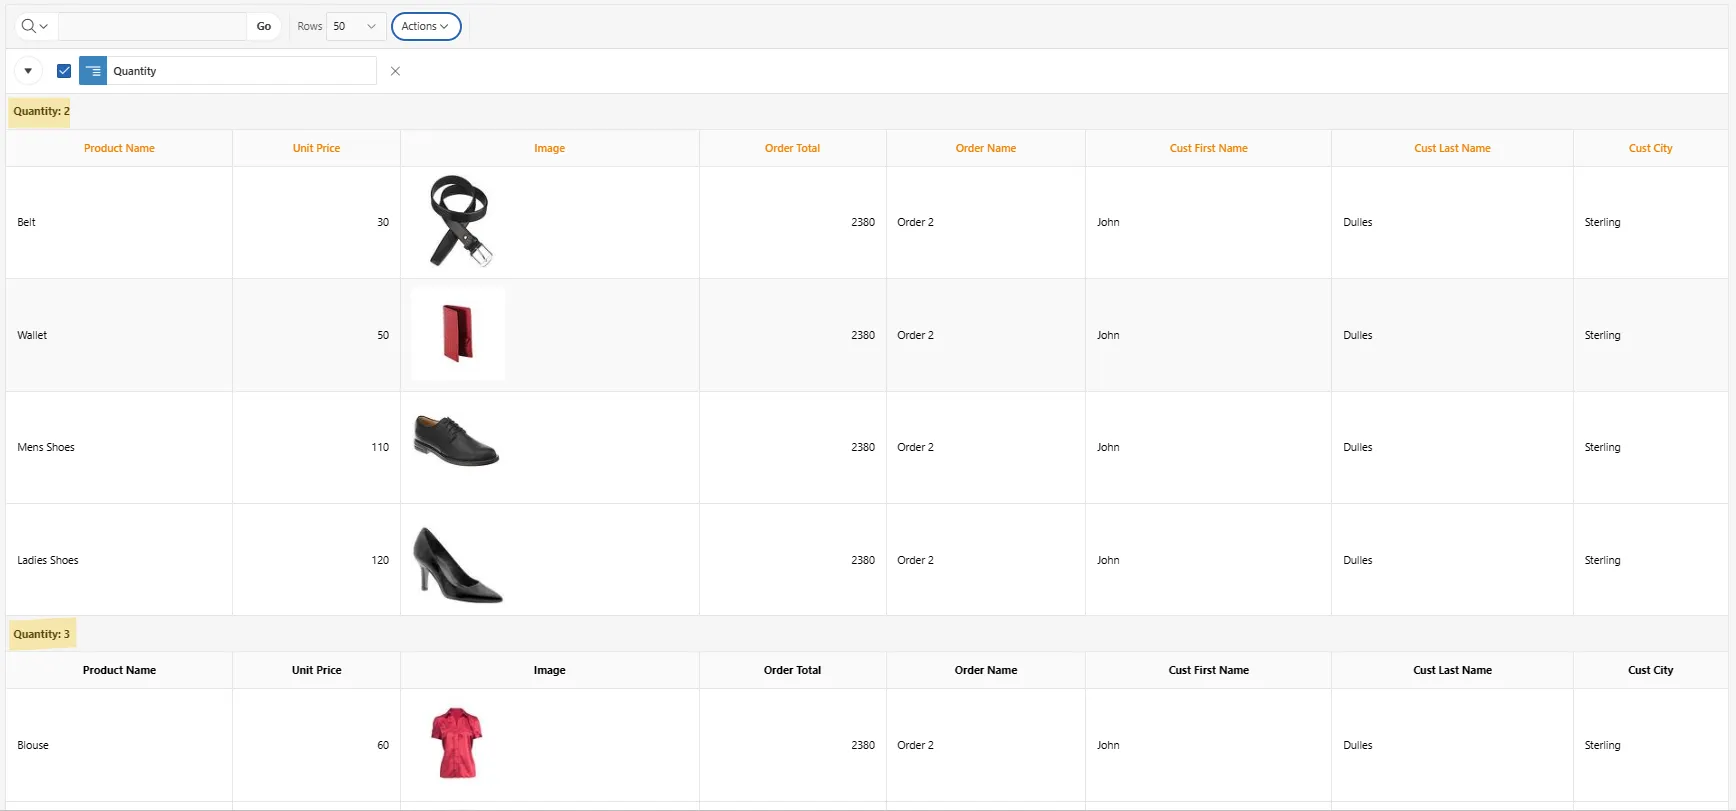Focus the report search text field

click(152, 26)
